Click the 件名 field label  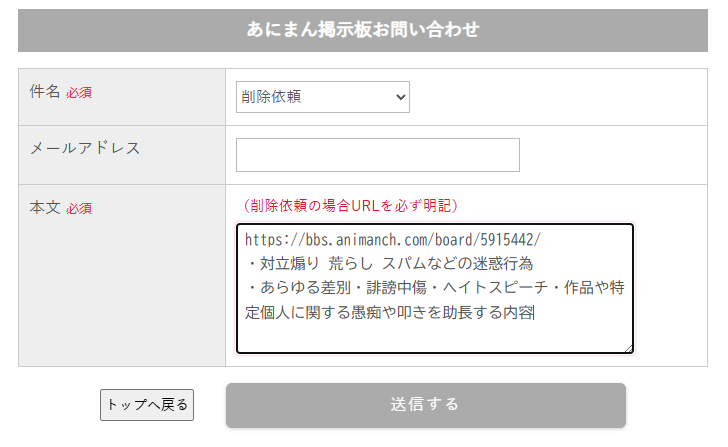[x=46, y=92]
